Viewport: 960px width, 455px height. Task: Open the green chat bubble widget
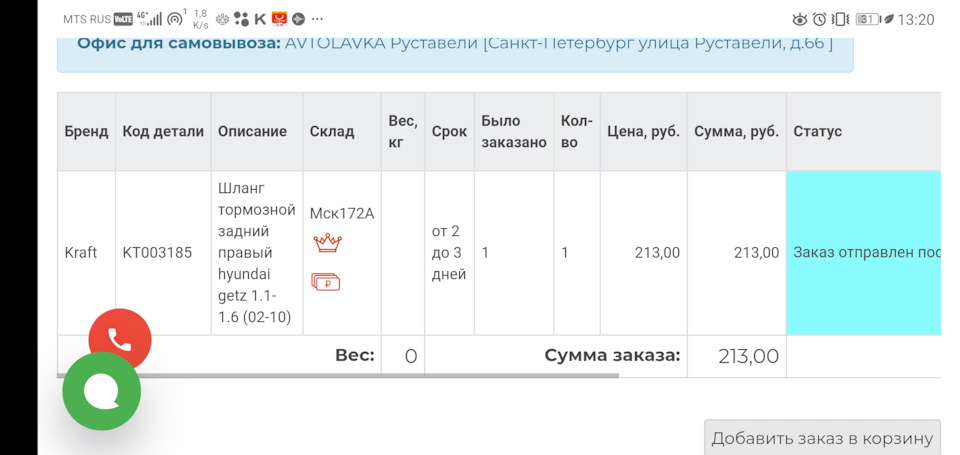coord(102,392)
